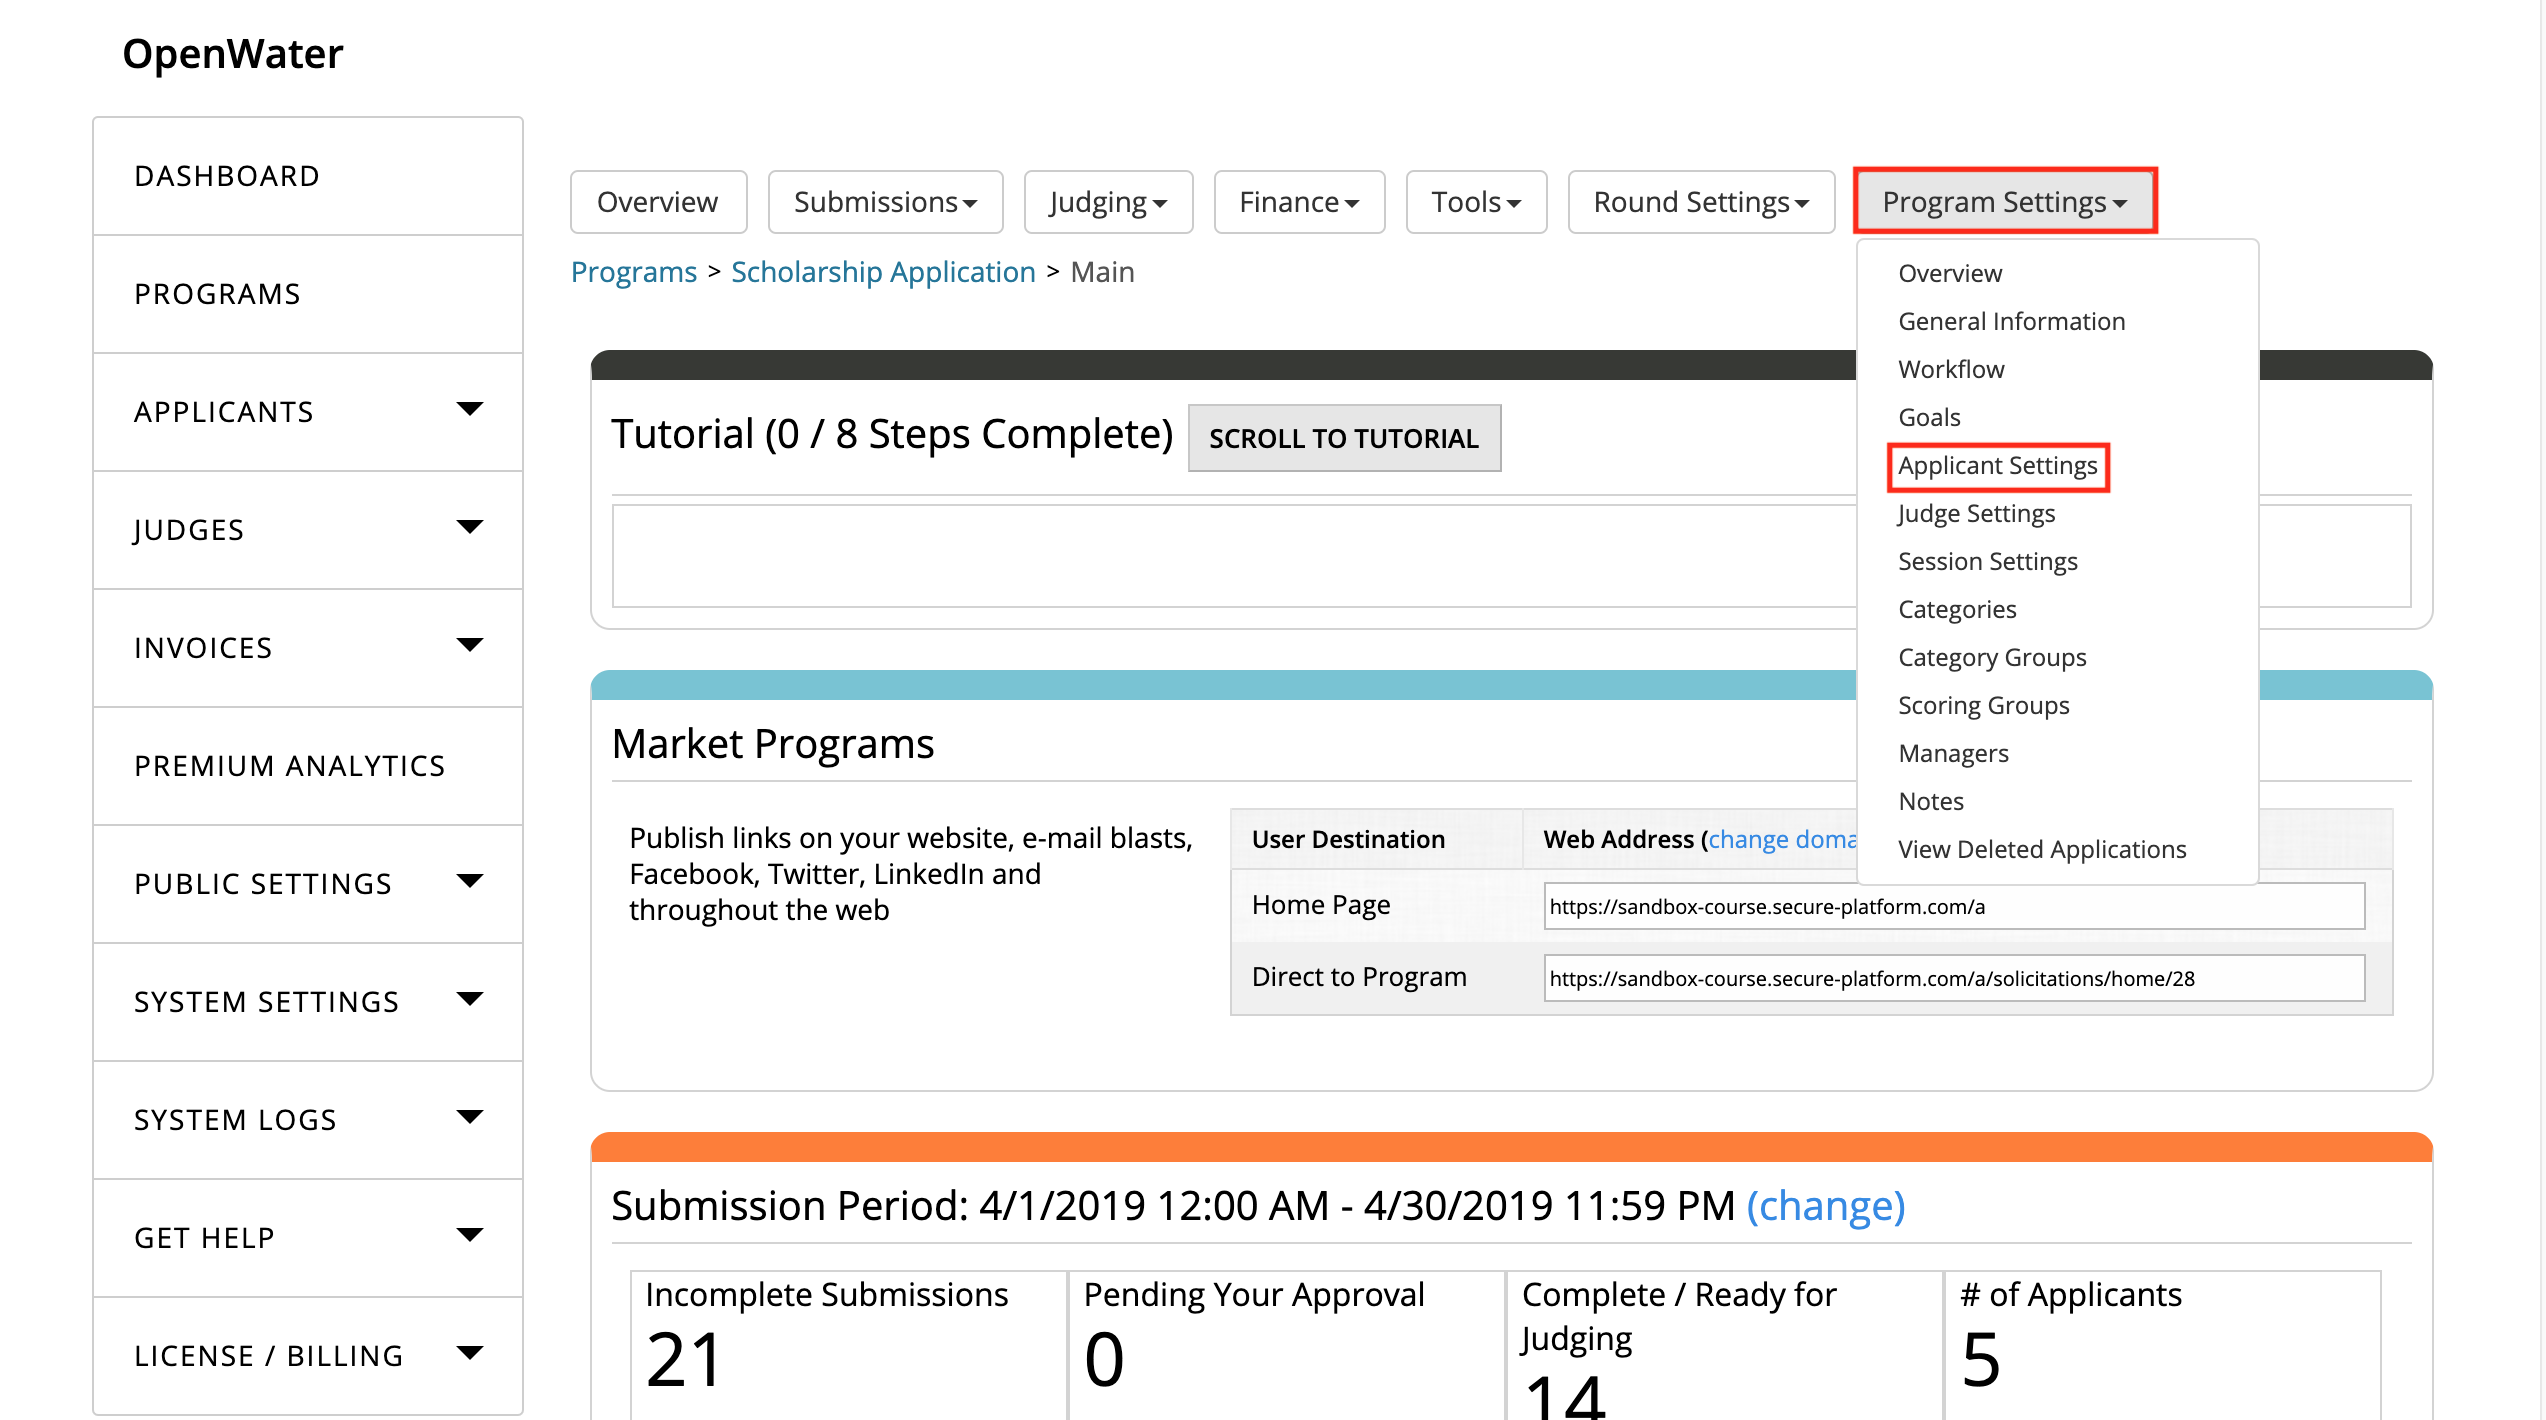Follow the Programs breadcrumb link
This screenshot has height=1420, width=2546.
click(634, 272)
